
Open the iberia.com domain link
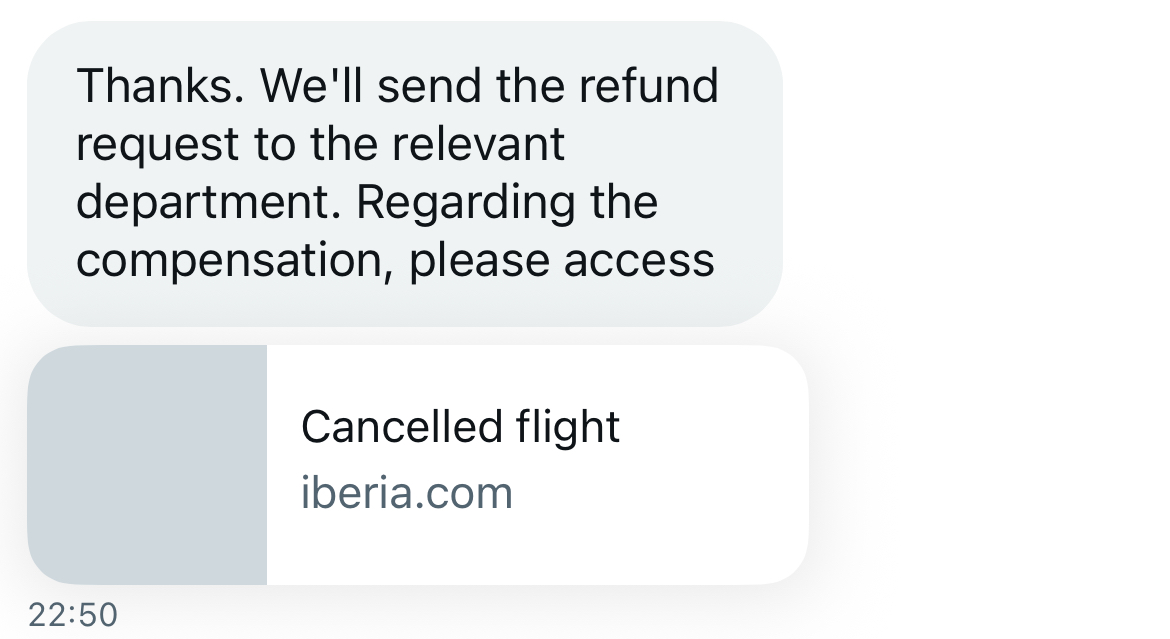(x=407, y=493)
